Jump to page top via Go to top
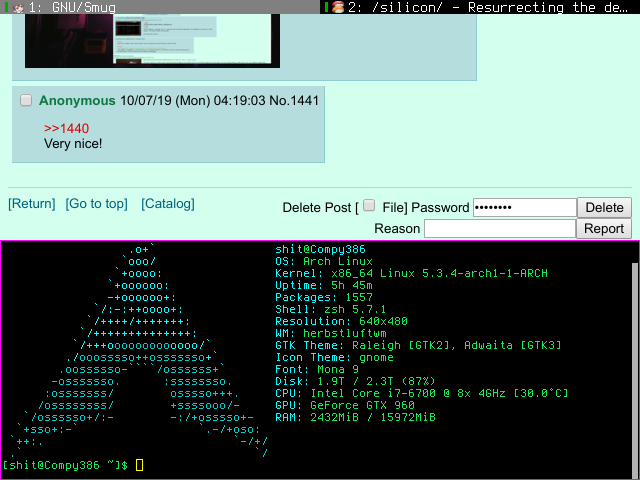The width and height of the screenshot is (640, 480). tap(97, 204)
